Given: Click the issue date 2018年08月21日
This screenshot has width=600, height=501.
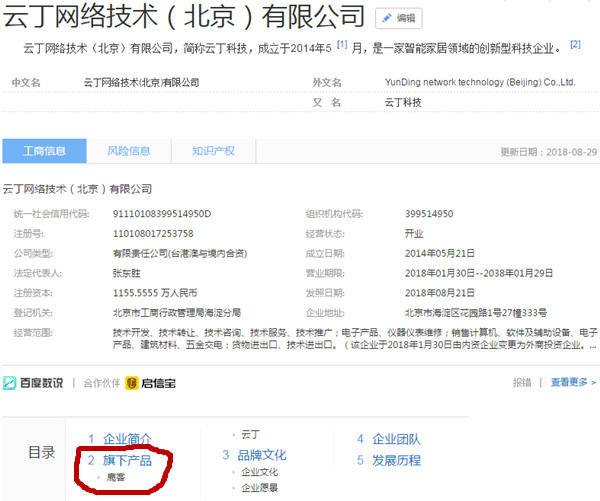Looking at the screenshot, I should tap(440, 293).
